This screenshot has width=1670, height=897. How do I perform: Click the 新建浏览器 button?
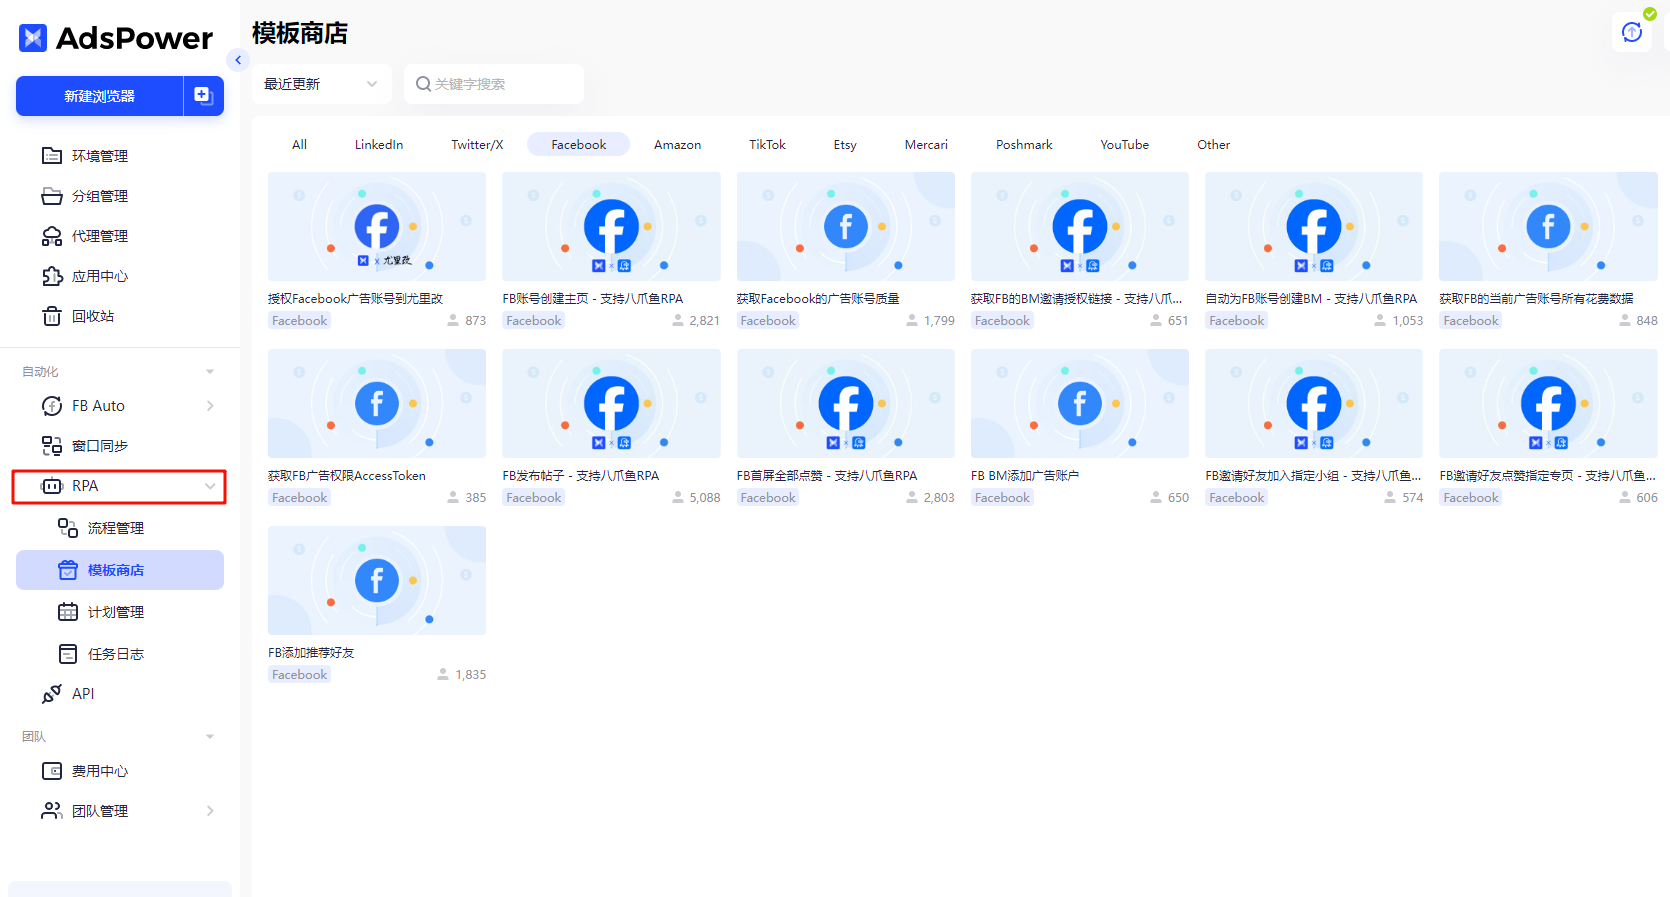pyautogui.click(x=99, y=96)
